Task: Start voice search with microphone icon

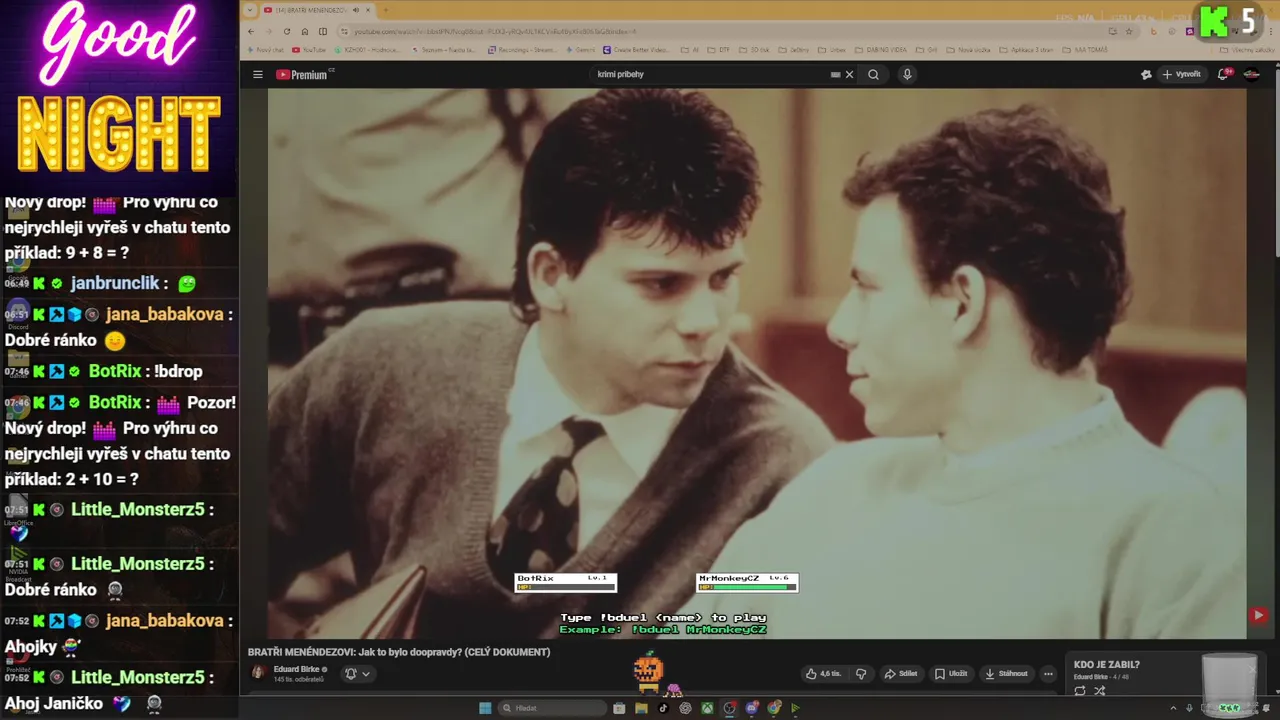Action: (x=907, y=74)
